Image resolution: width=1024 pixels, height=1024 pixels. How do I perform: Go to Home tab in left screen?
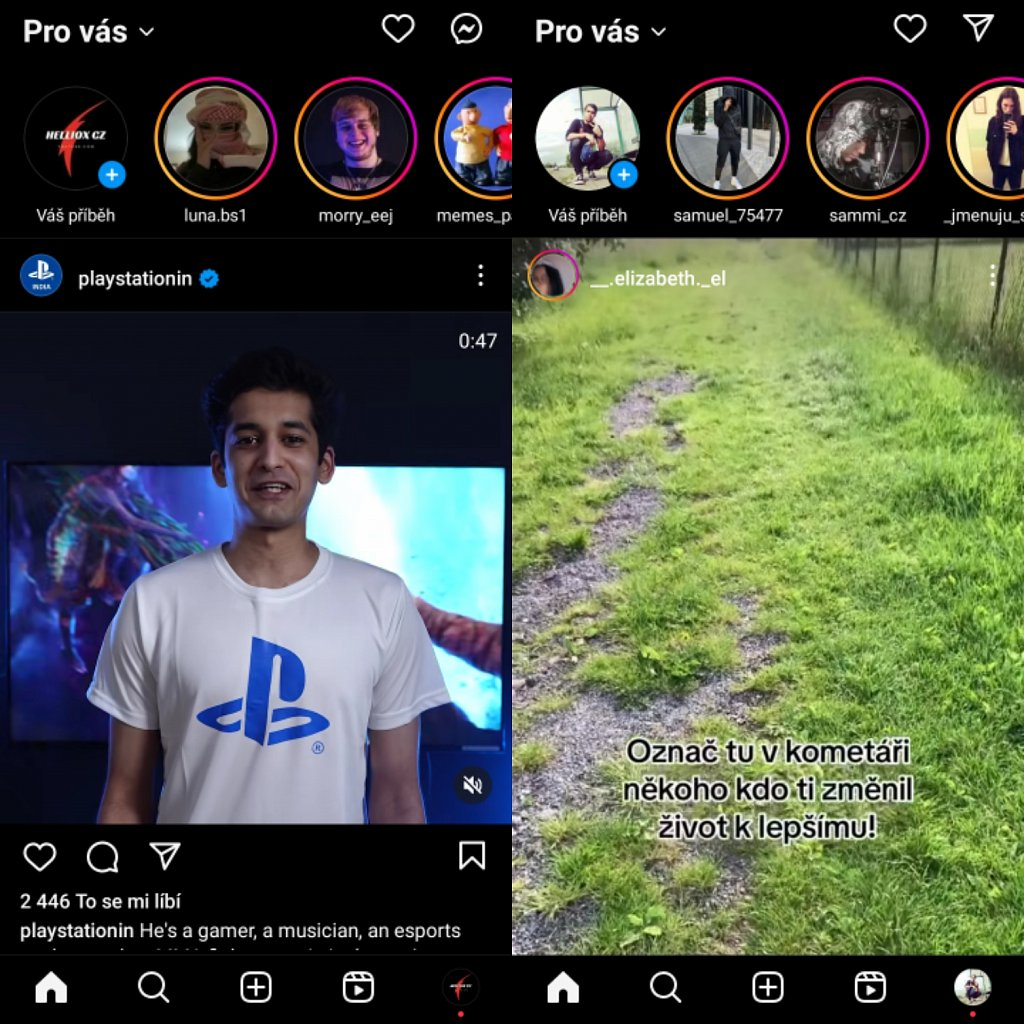click(51, 987)
